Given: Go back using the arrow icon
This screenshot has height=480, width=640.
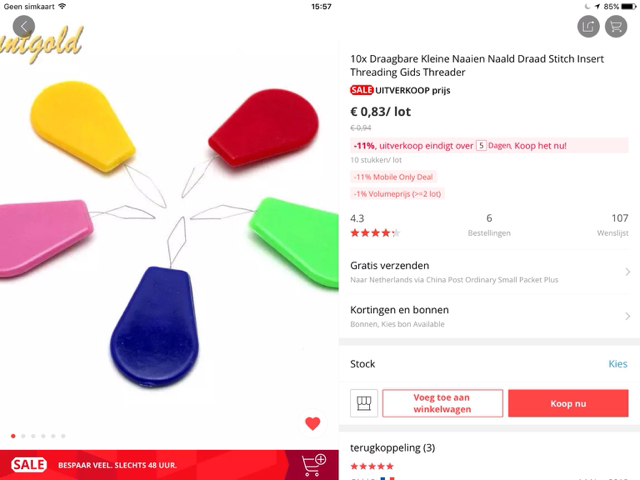Looking at the screenshot, I should pos(24,27).
